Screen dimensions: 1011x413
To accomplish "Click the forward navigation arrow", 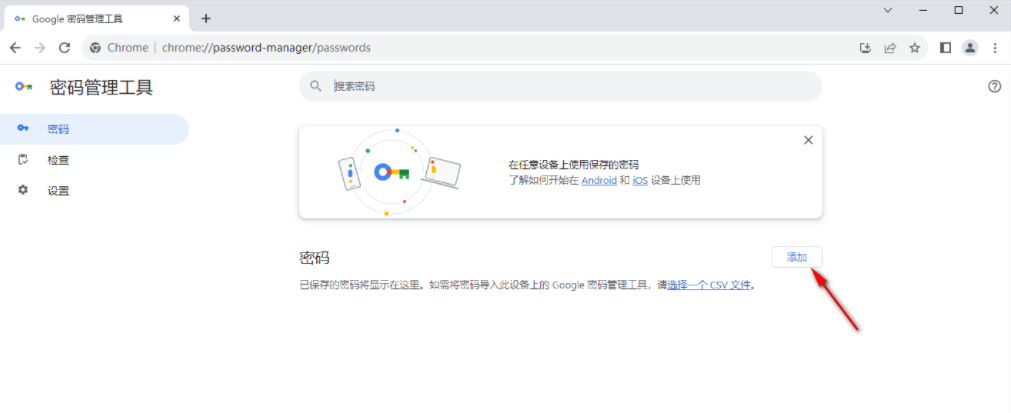I will 40,48.
